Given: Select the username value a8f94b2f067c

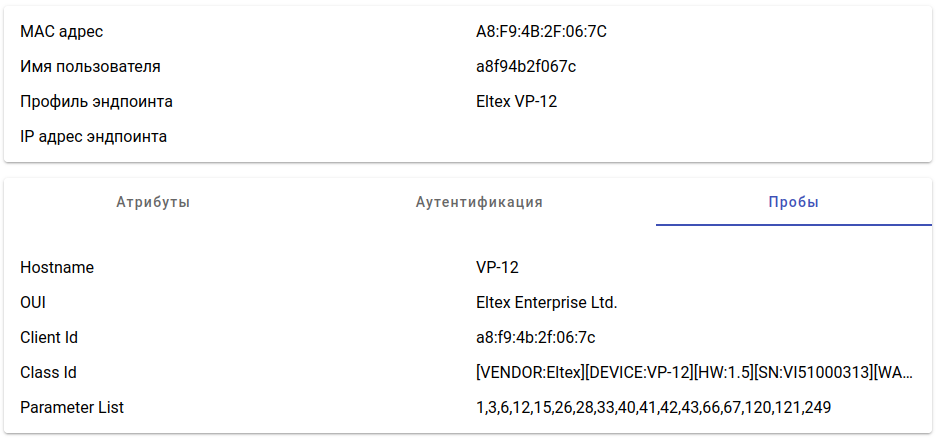Looking at the screenshot, I should (x=526, y=67).
